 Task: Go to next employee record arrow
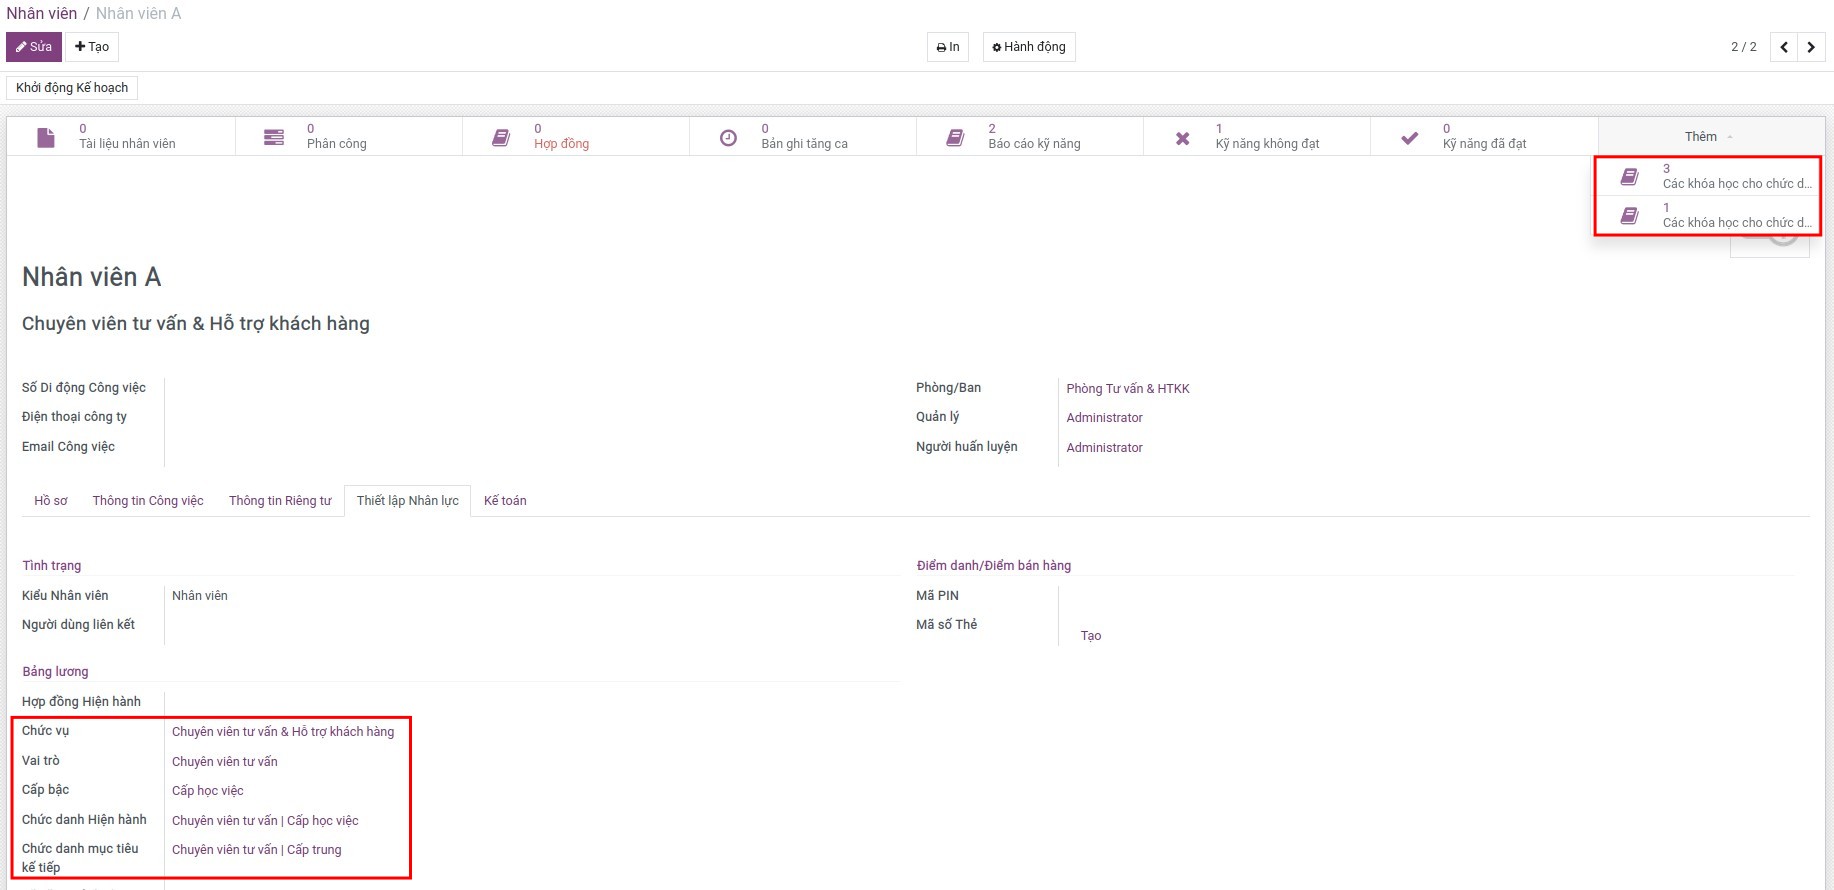1811,47
